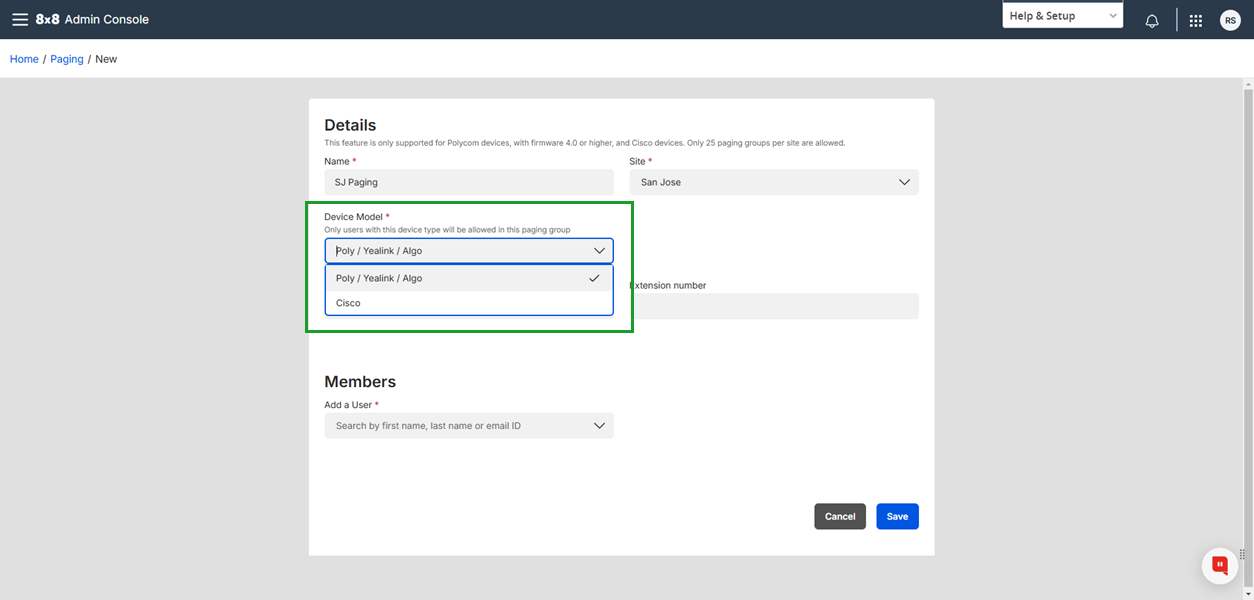This screenshot has width=1254, height=600.
Task: Open the apps grid launcher
Action: tap(1196, 20)
